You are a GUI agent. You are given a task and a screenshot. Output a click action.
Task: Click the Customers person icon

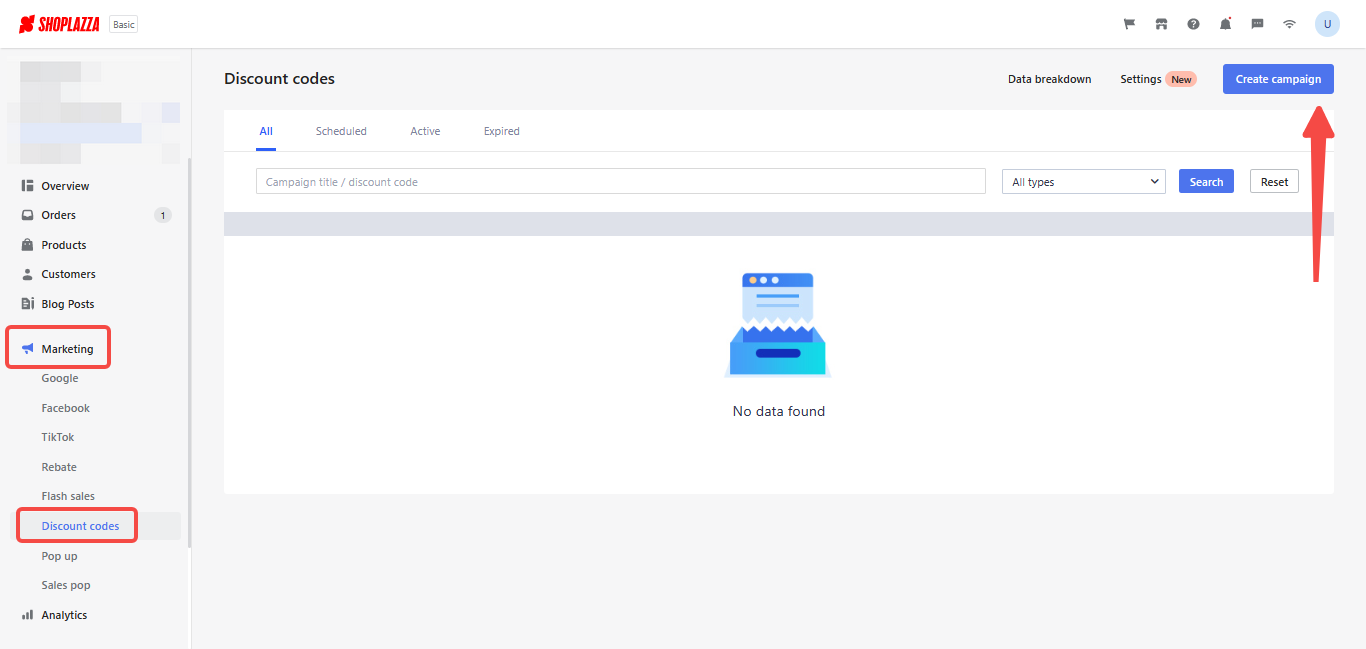click(x=28, y=274)
